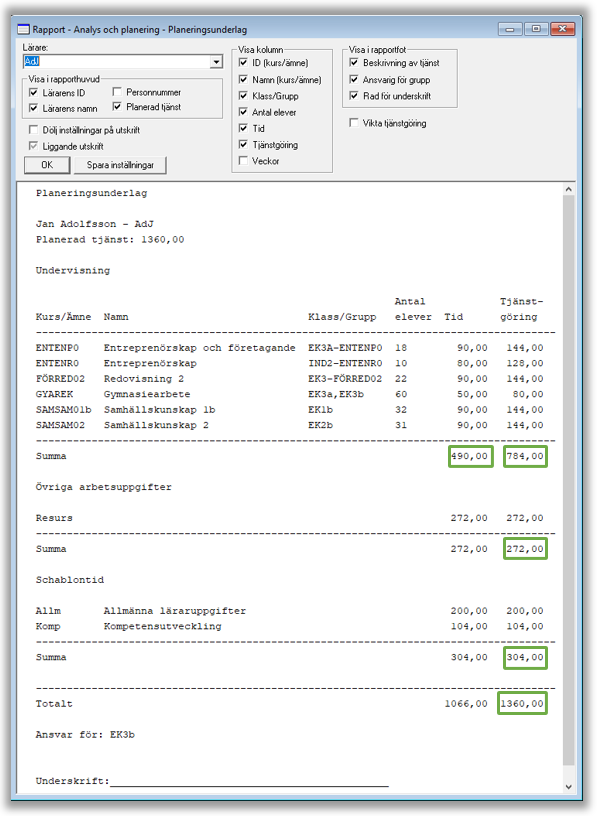597x816 pixels.
Task: Click the Övriga arbetsuppgifter heading
Action: coord(104,487)
